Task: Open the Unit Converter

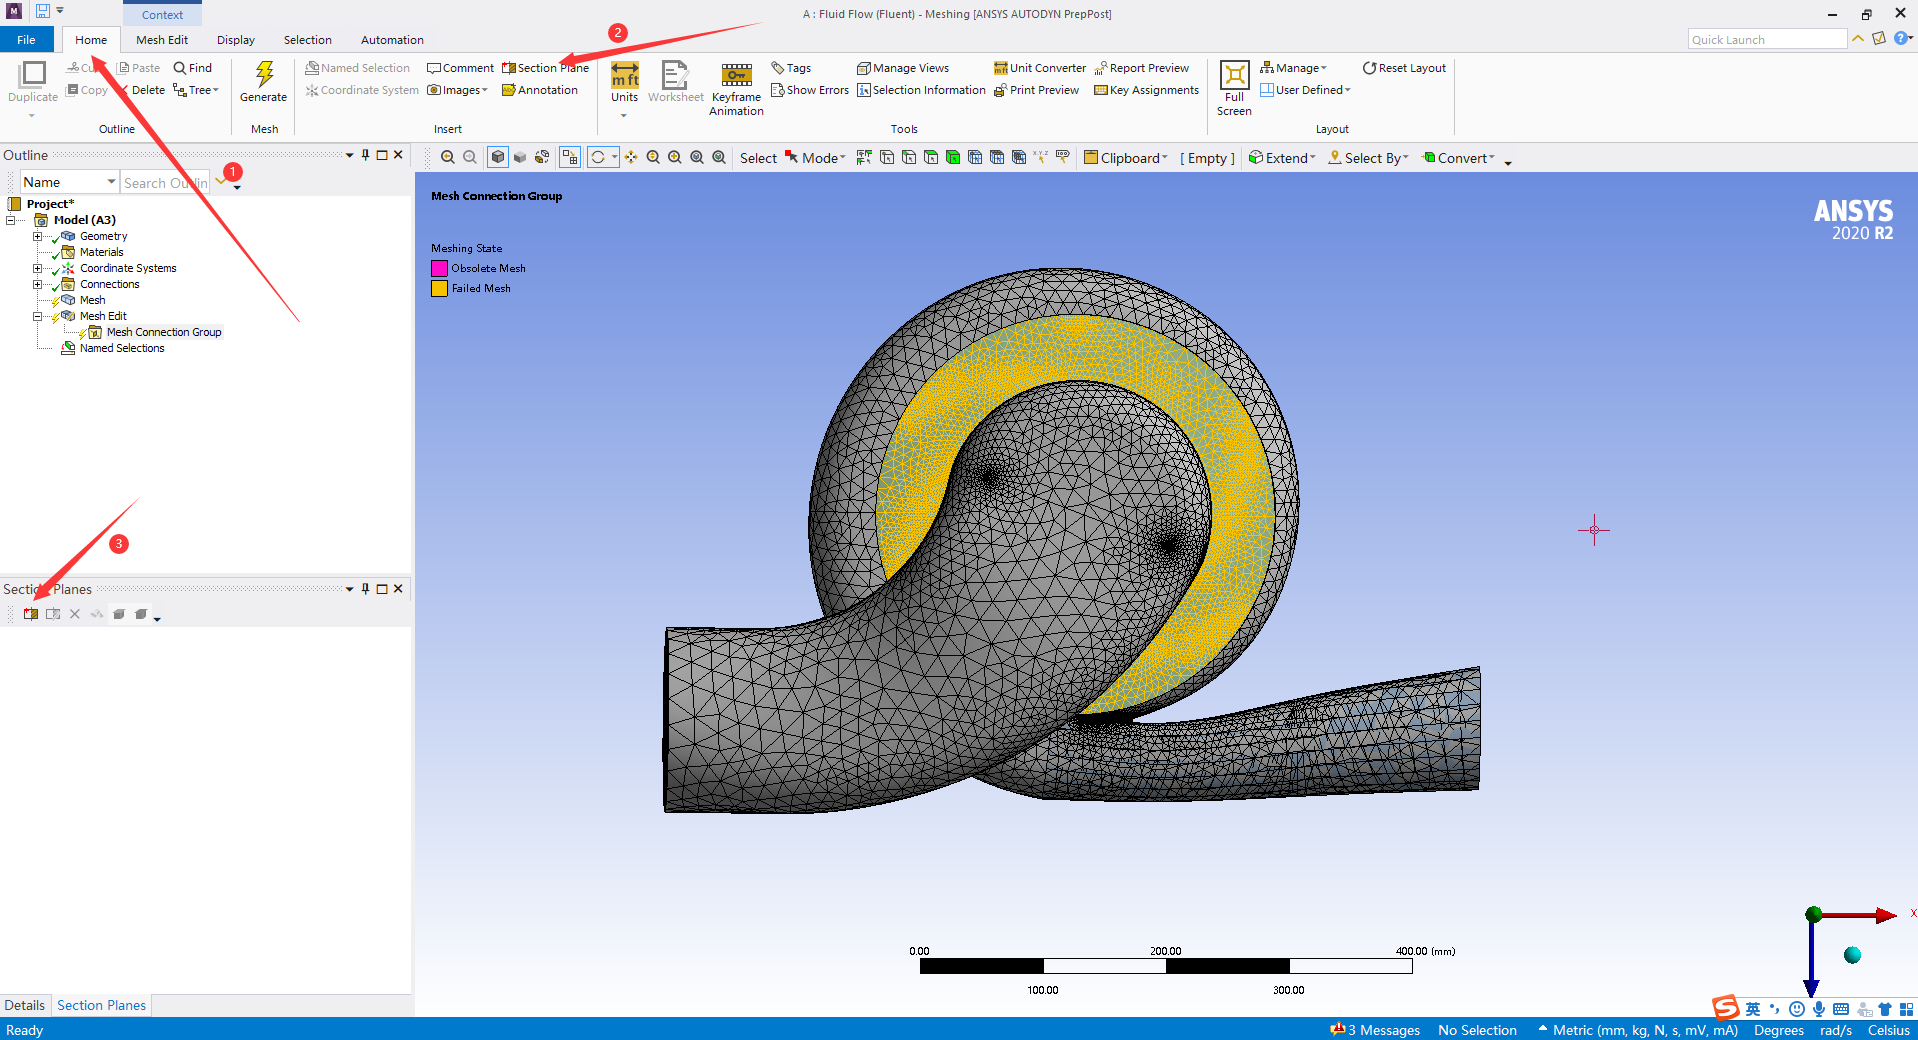Action: 1039,67
